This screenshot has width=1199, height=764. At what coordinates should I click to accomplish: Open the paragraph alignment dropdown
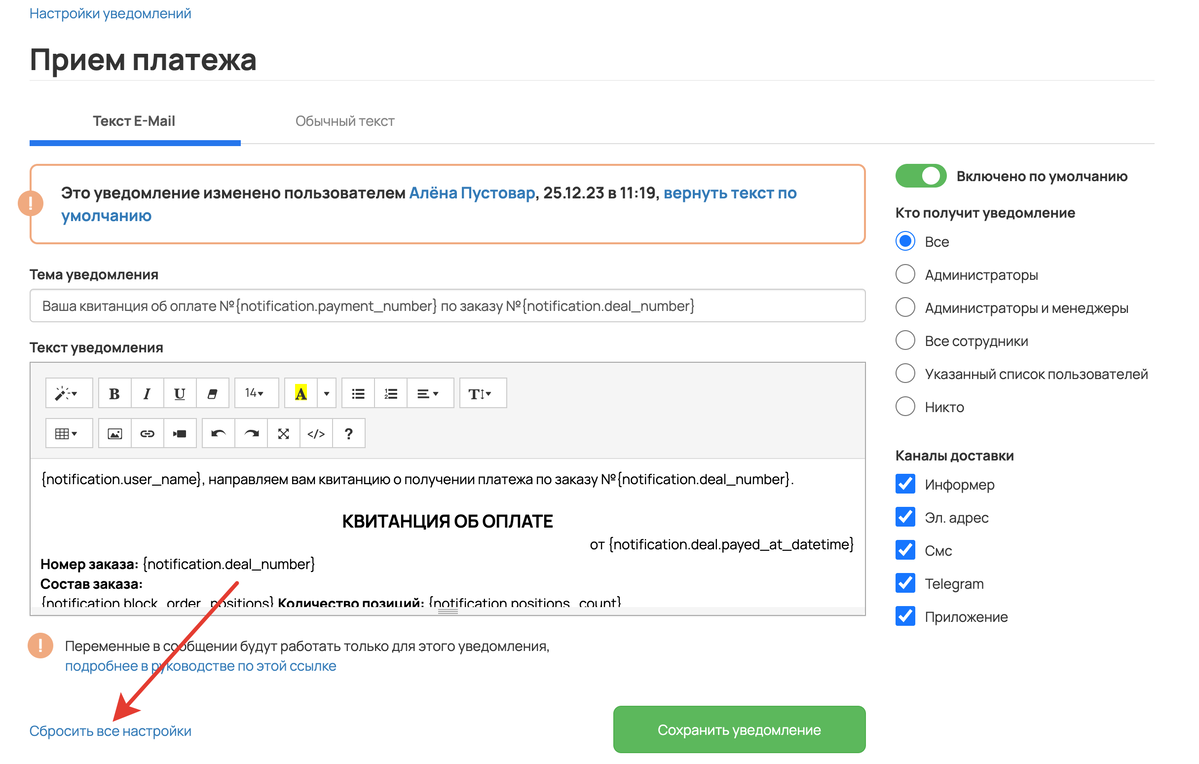[x=431, y=393]
